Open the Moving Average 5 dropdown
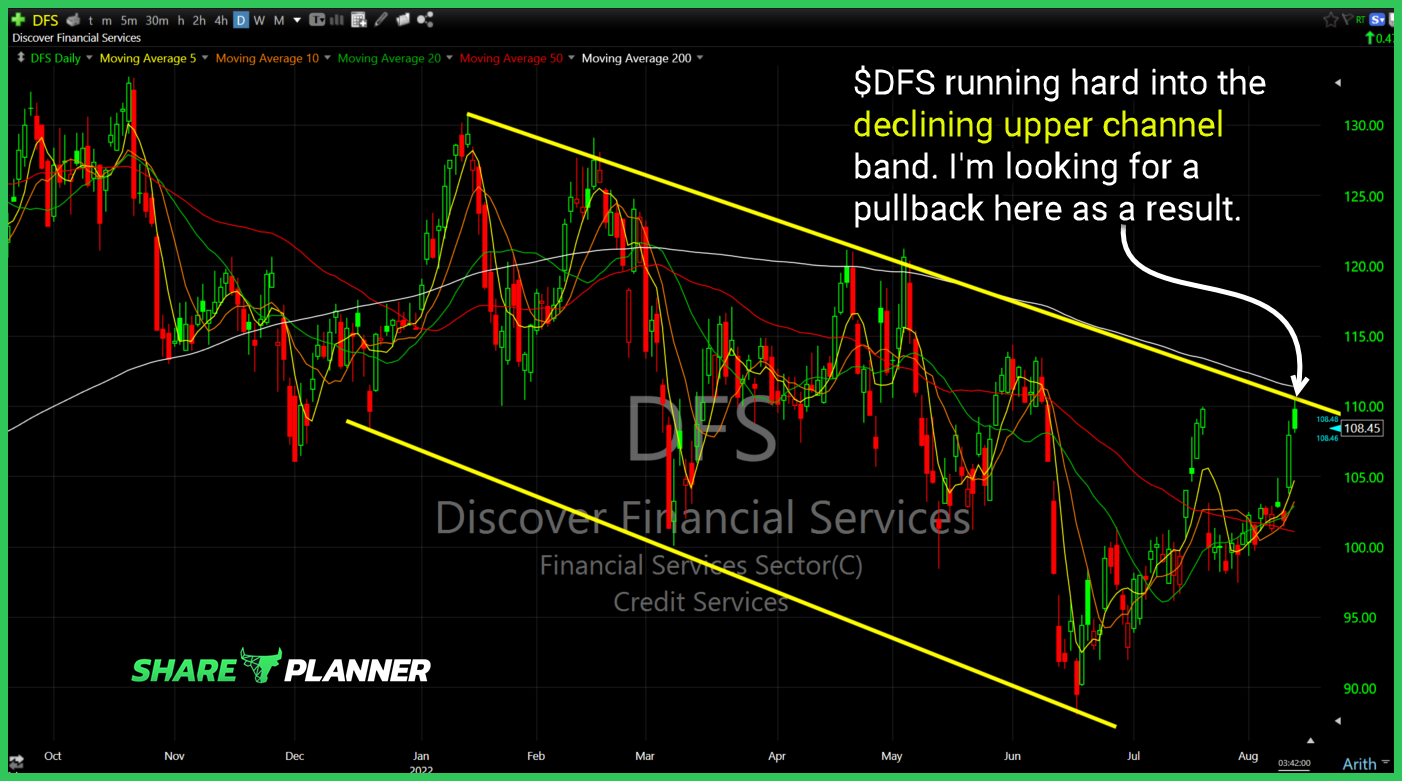 pos(205,58)
